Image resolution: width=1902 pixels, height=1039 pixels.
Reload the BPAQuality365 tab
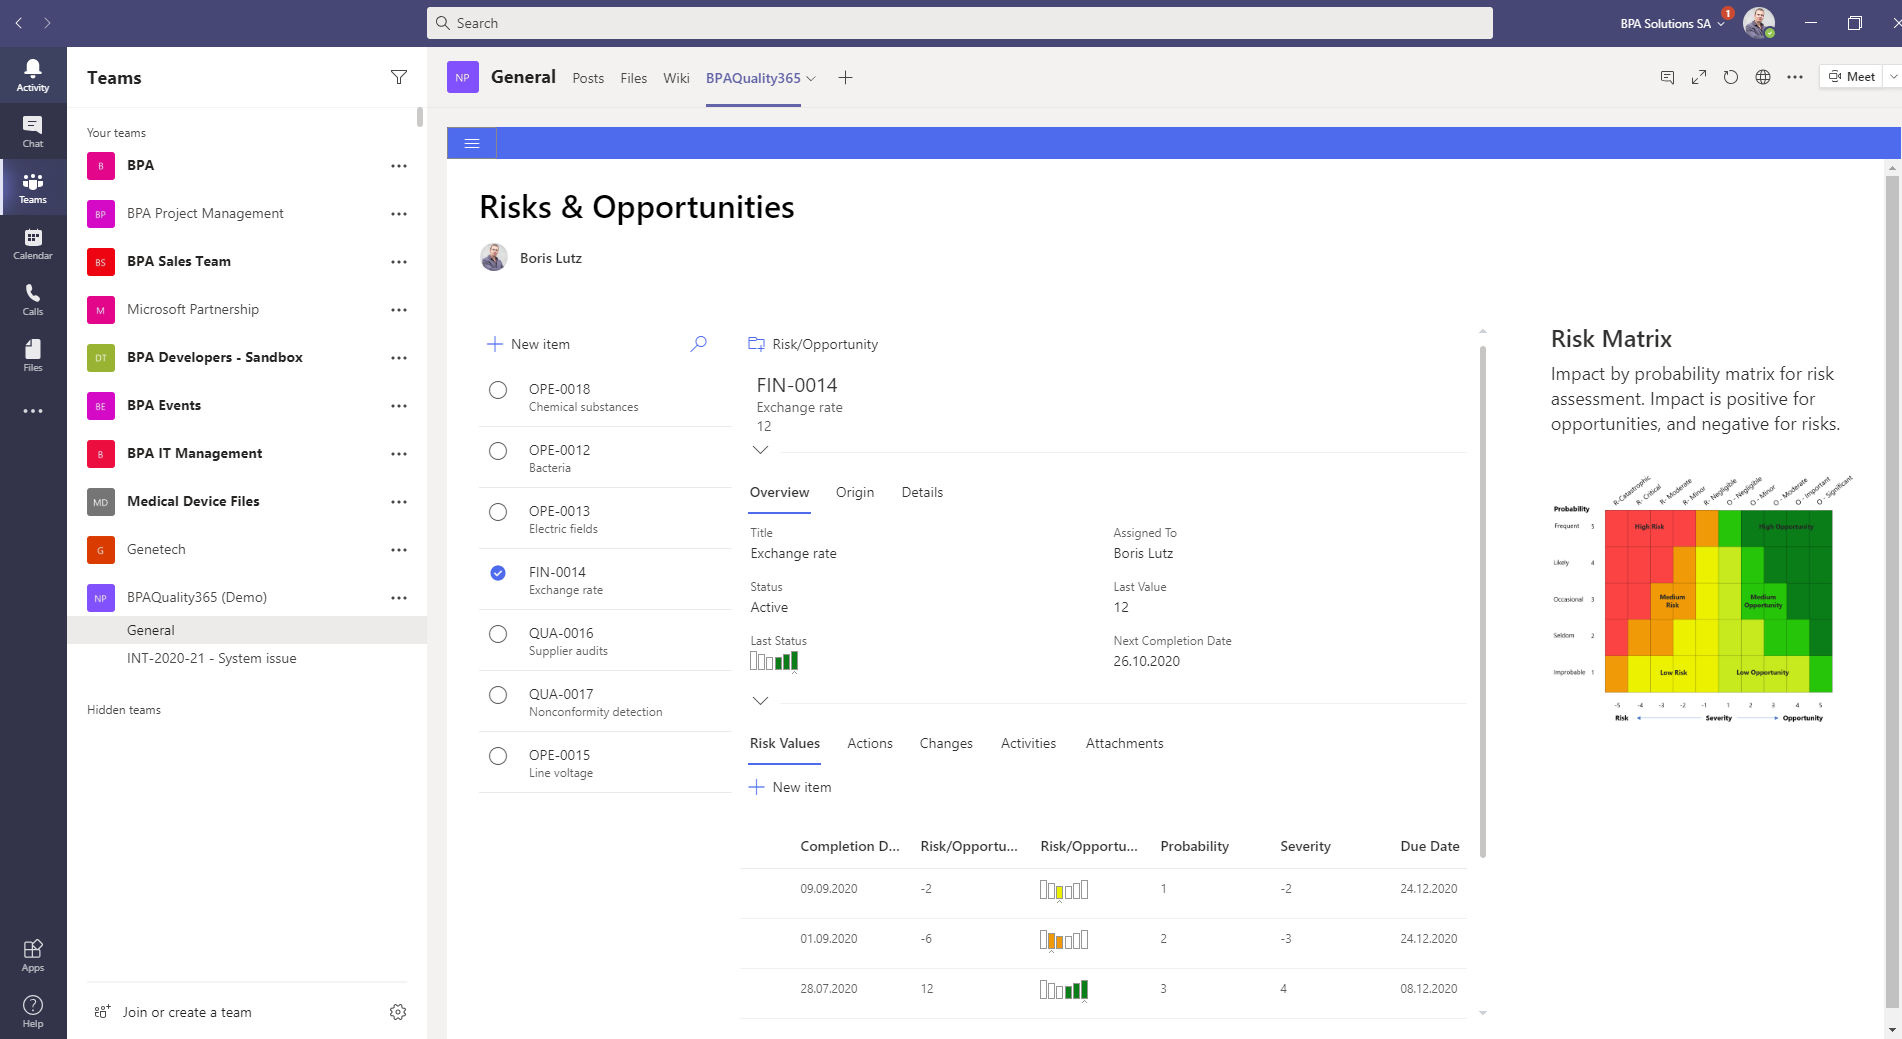tap(1731, 77)
